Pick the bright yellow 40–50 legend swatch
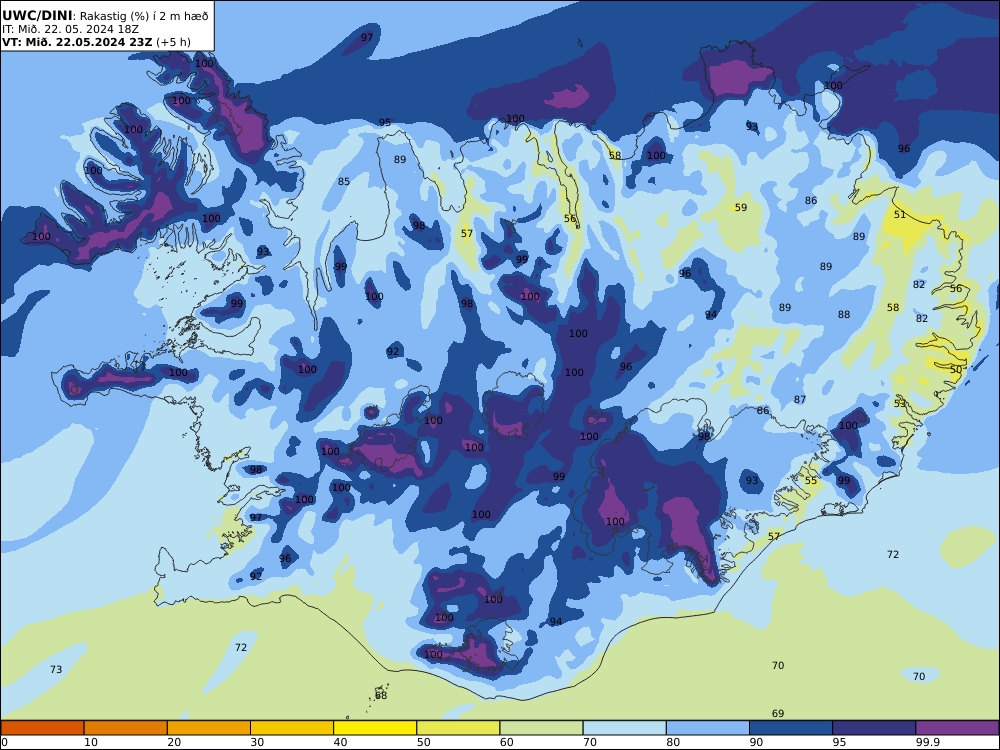The image size is (1000, 750). 375,728
